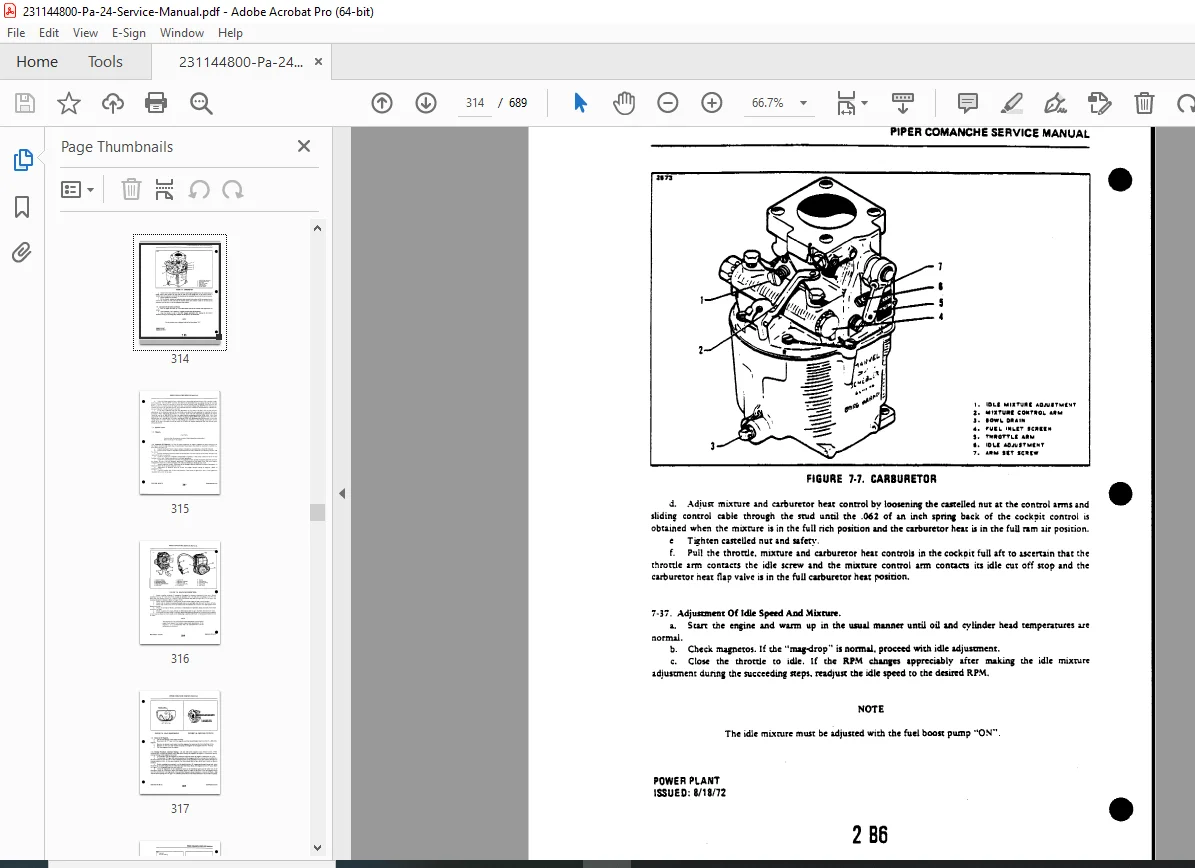Click the scrolling mode tool icon
This screenshot has width=1195, height=868.
tap(902, 103)
